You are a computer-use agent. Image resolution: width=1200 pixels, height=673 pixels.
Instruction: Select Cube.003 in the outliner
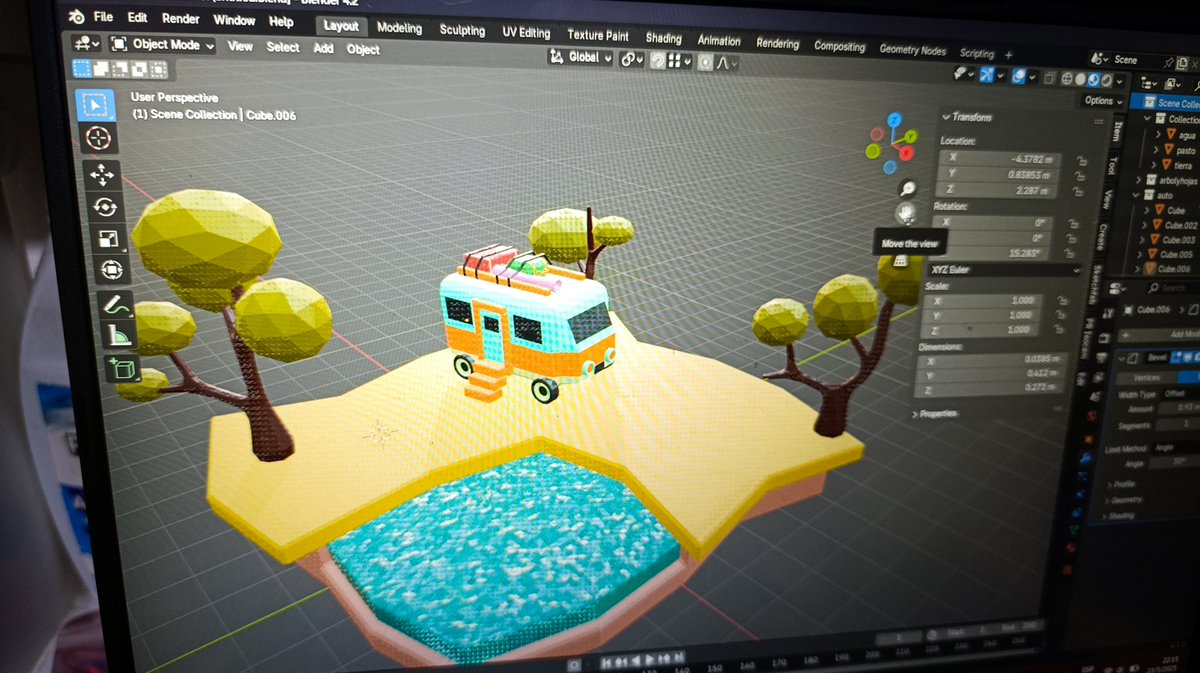tap(1179, 240)
